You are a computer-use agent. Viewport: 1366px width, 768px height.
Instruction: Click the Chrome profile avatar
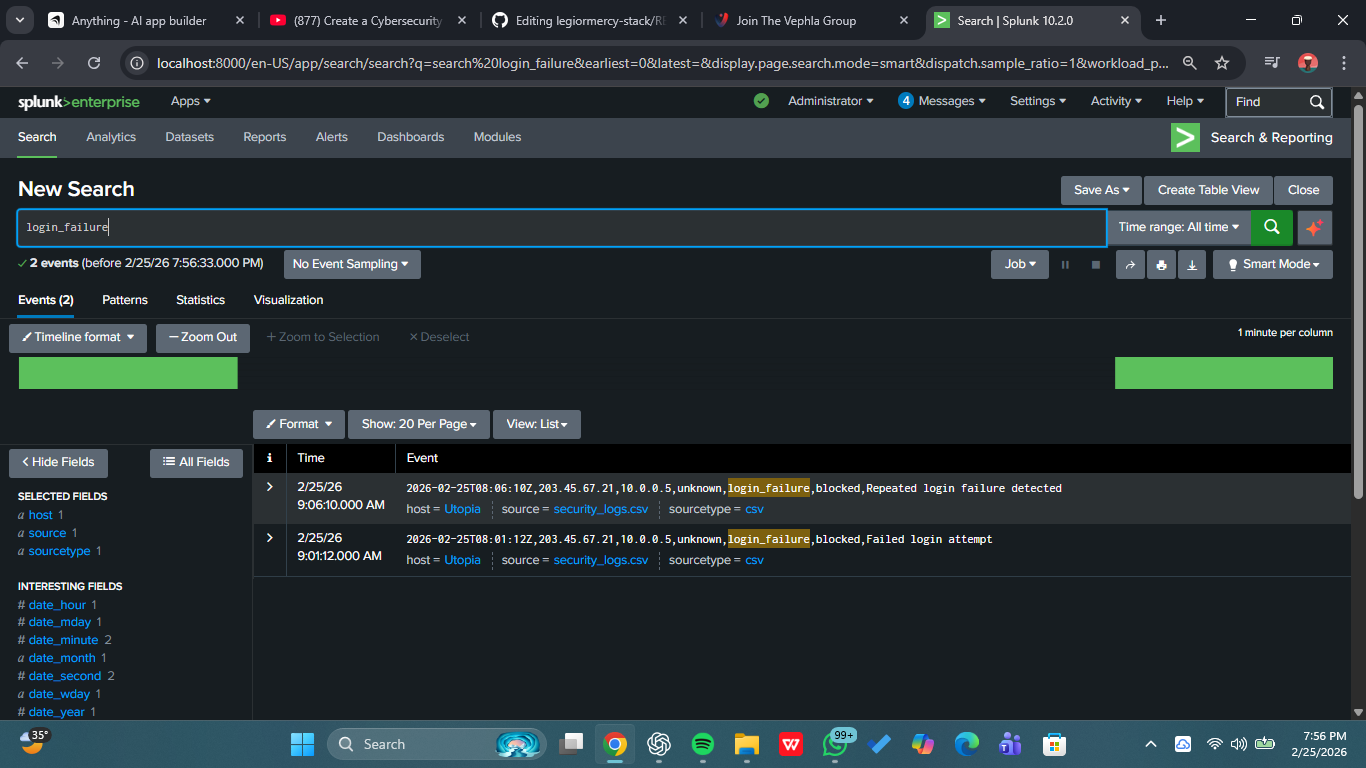click(1308, 63)
